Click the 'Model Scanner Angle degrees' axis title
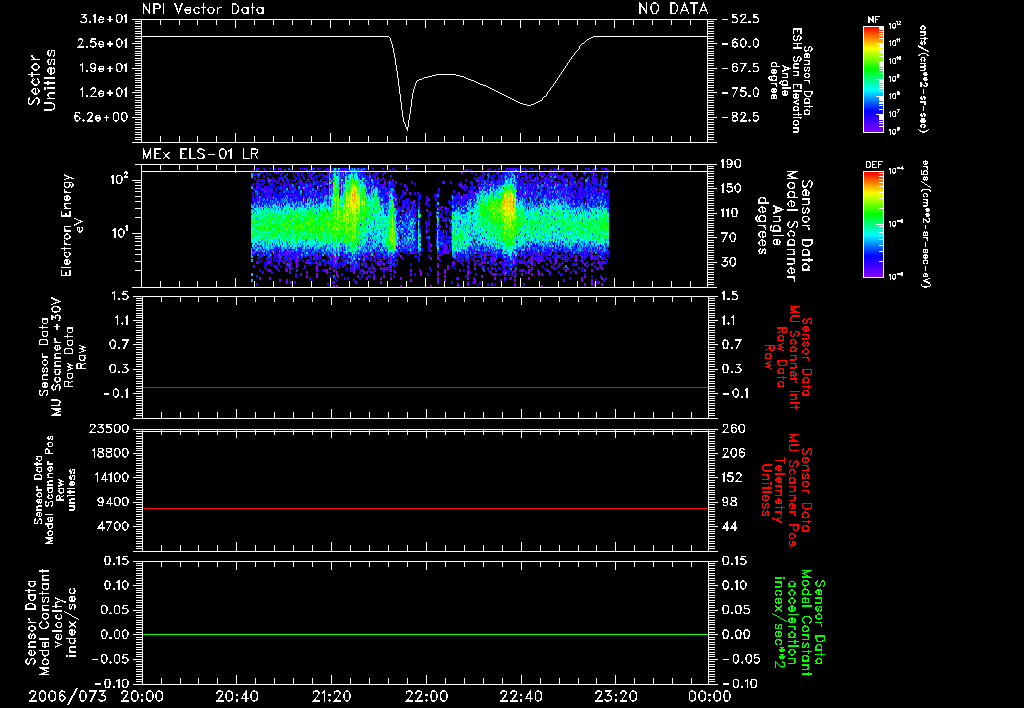Viewport: 1024px width, 708px height. click(784, 226)
